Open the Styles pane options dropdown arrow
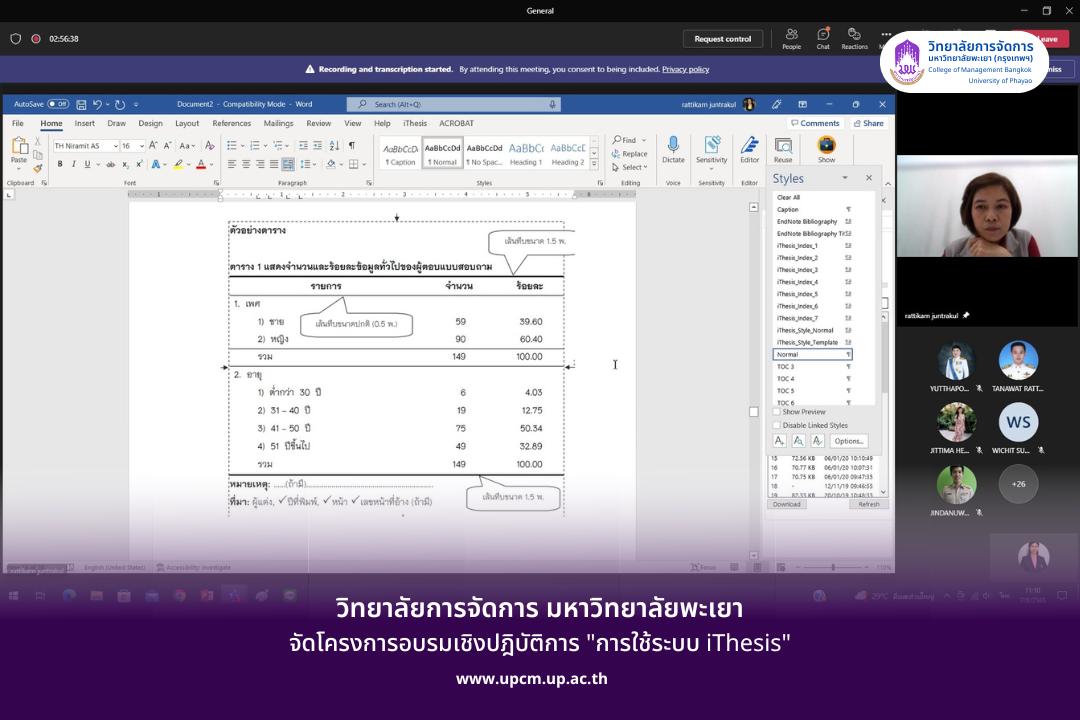The image size is (1080, 720). click(845, 178)
